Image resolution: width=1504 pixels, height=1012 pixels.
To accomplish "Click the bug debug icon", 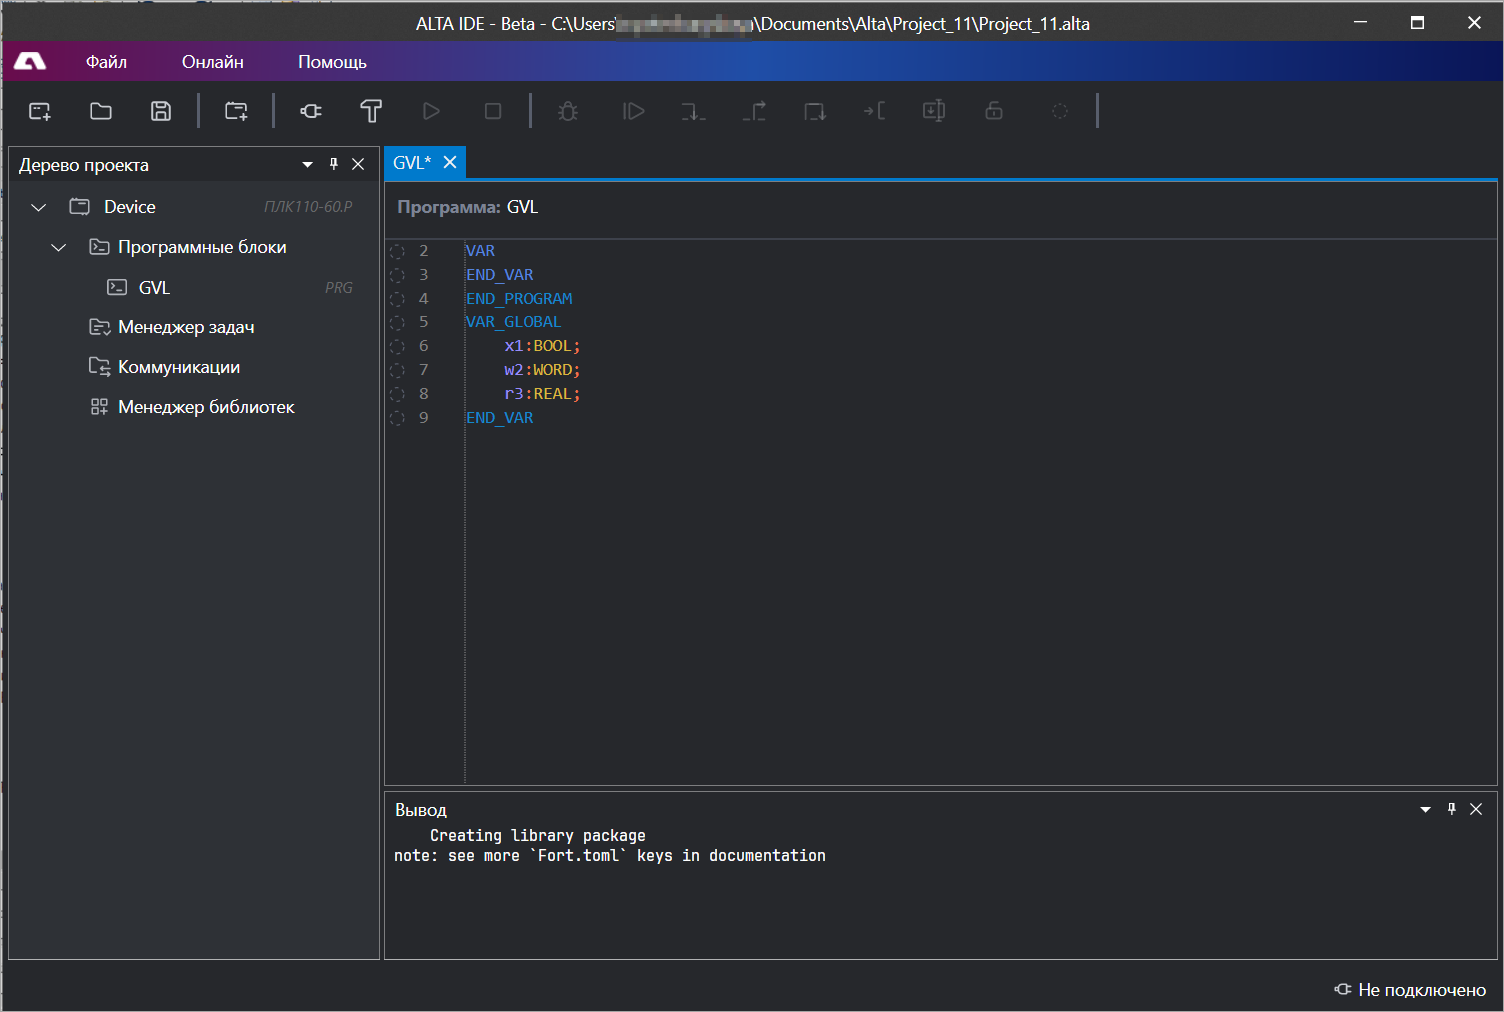I will (568, 111).
